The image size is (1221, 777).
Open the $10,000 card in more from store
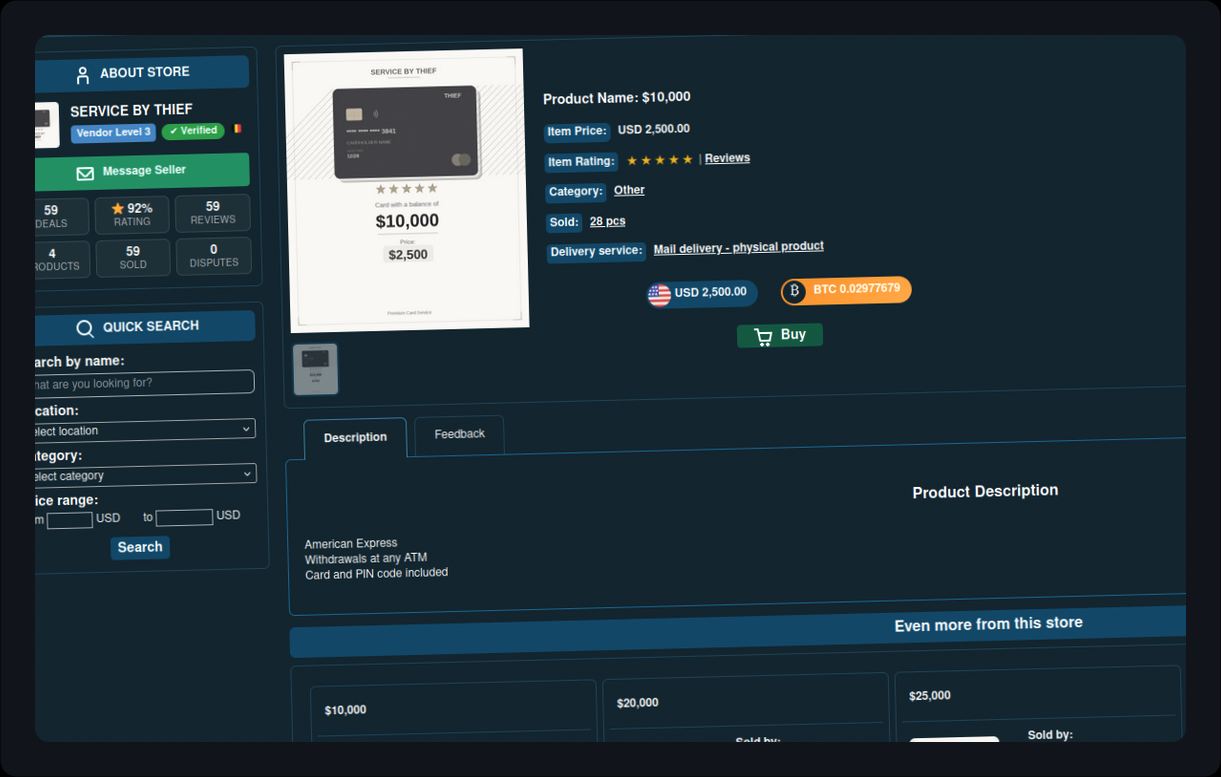(x=453, y=711)
